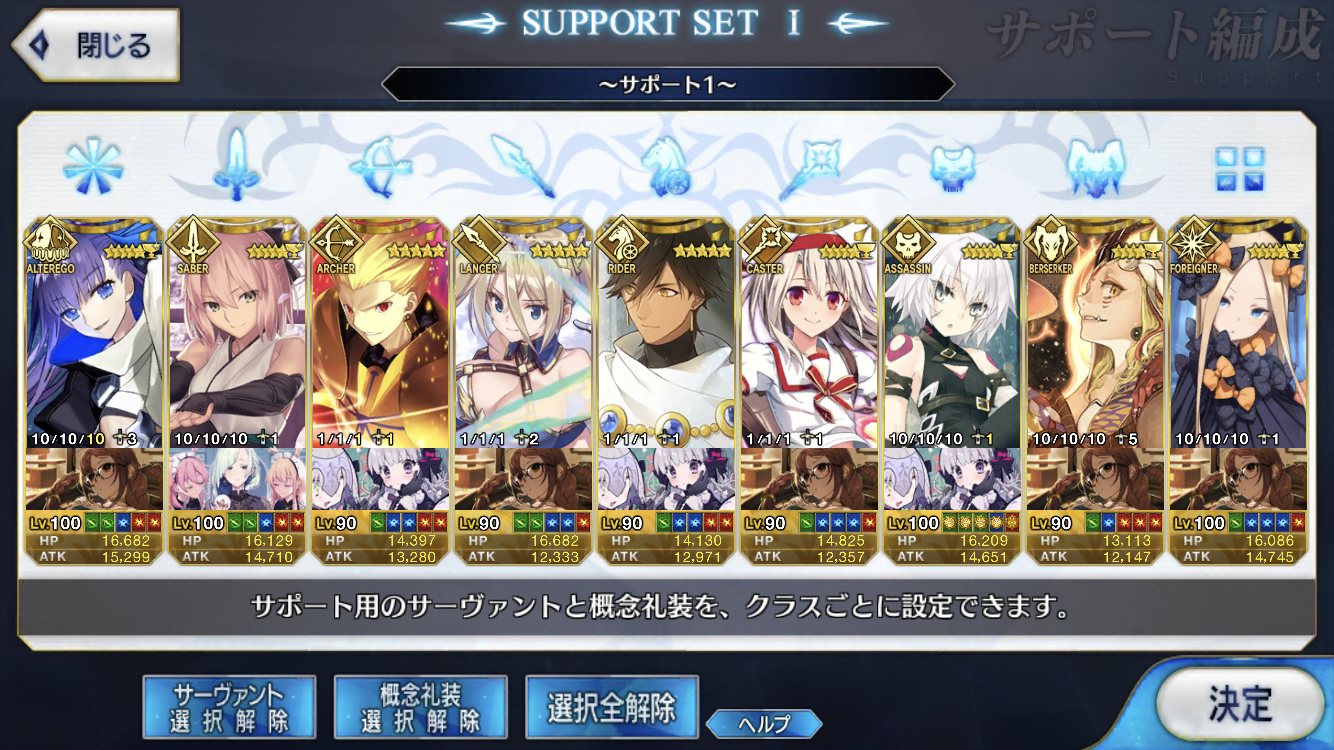Open the ヘルプ help button
1334x750 pixels.
pos(764,723)
